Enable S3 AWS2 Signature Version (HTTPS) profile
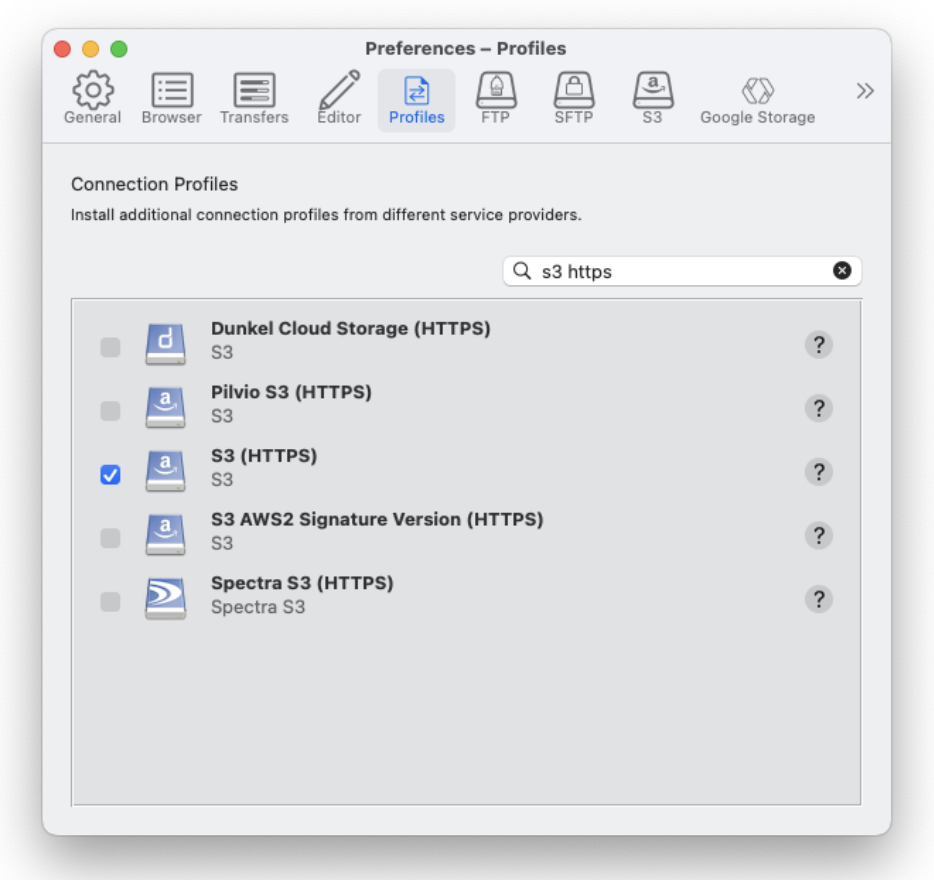 (x=110, y=539)
